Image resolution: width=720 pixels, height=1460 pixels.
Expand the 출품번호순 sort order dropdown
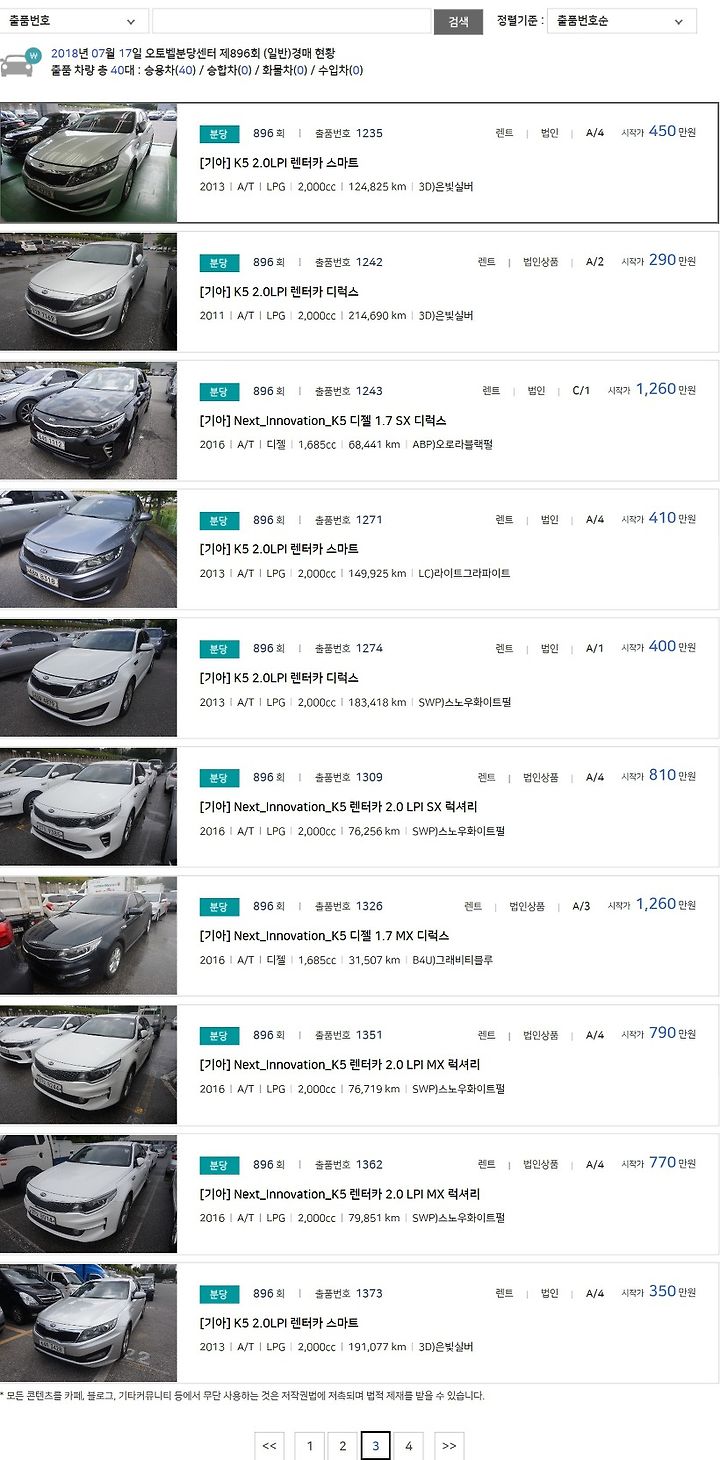pos(622,21)
